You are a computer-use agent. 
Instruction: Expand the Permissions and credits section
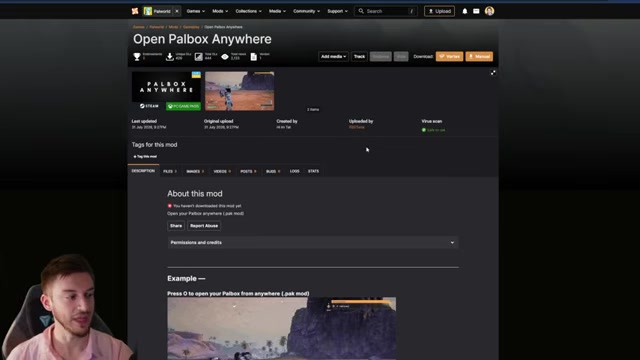click(x=313, y=242)
